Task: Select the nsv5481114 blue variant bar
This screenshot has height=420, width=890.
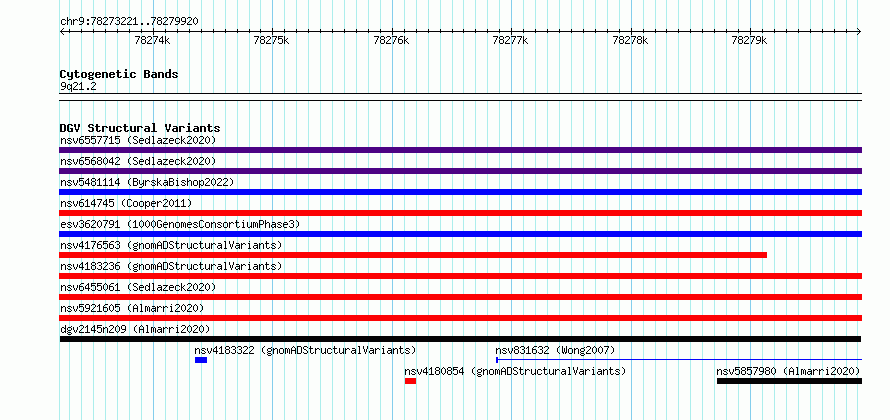Action: pos(460,192)
